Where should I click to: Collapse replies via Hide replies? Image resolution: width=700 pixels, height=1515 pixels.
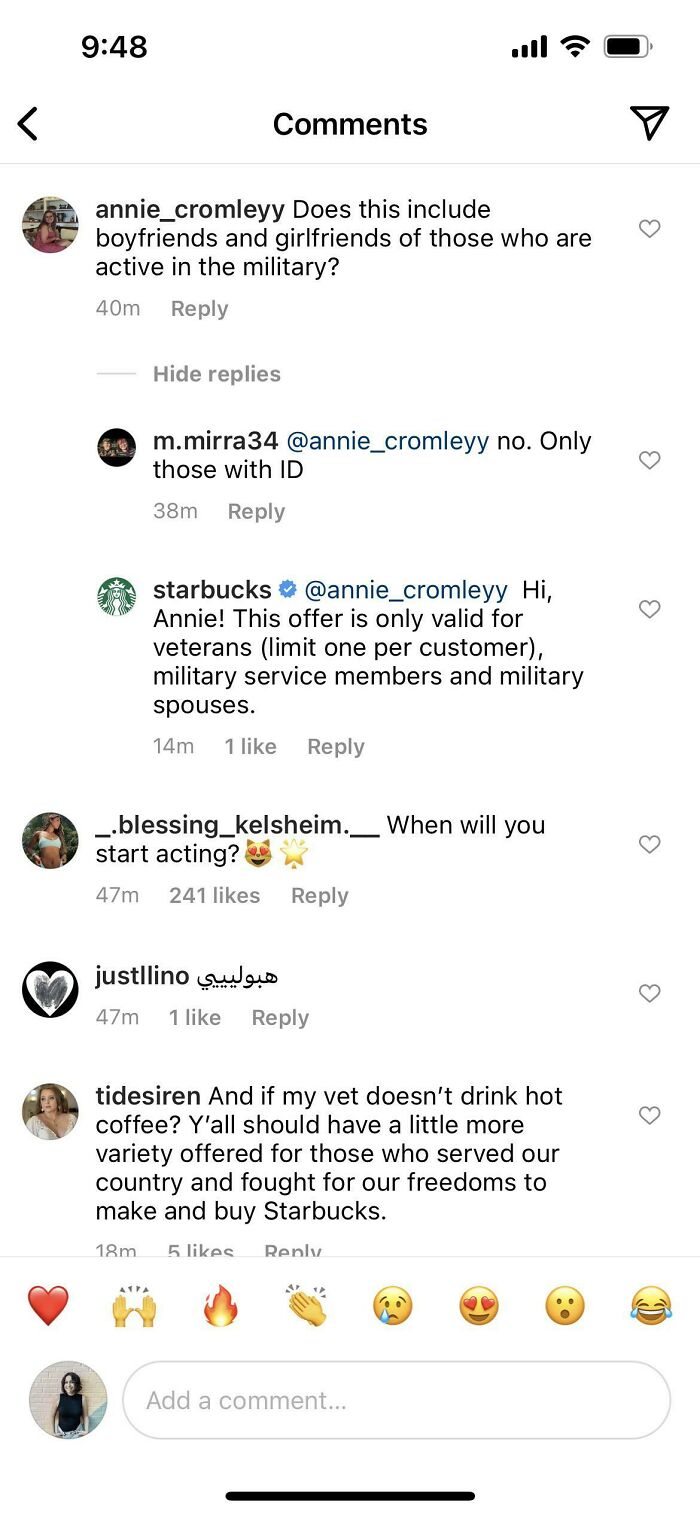[x=216, y=373]
